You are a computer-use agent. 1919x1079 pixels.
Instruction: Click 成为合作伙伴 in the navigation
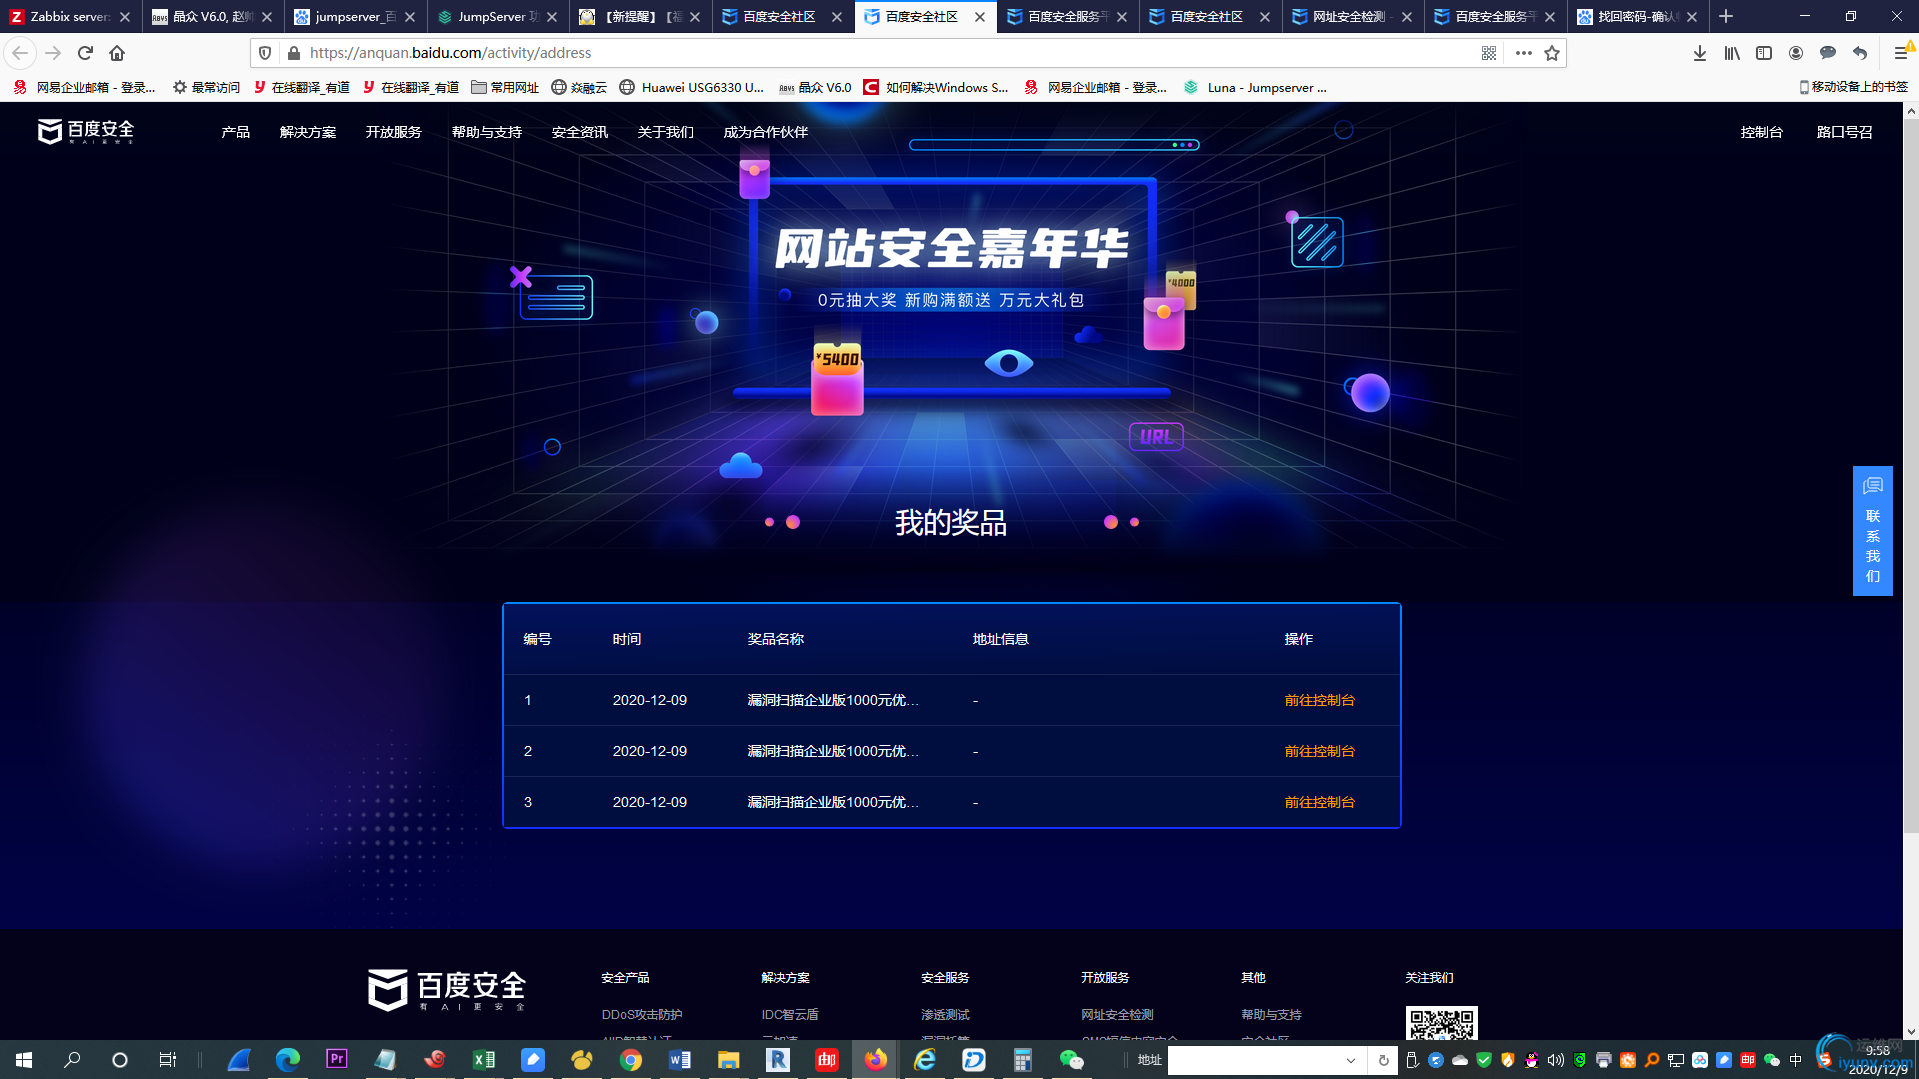(766, 132)
